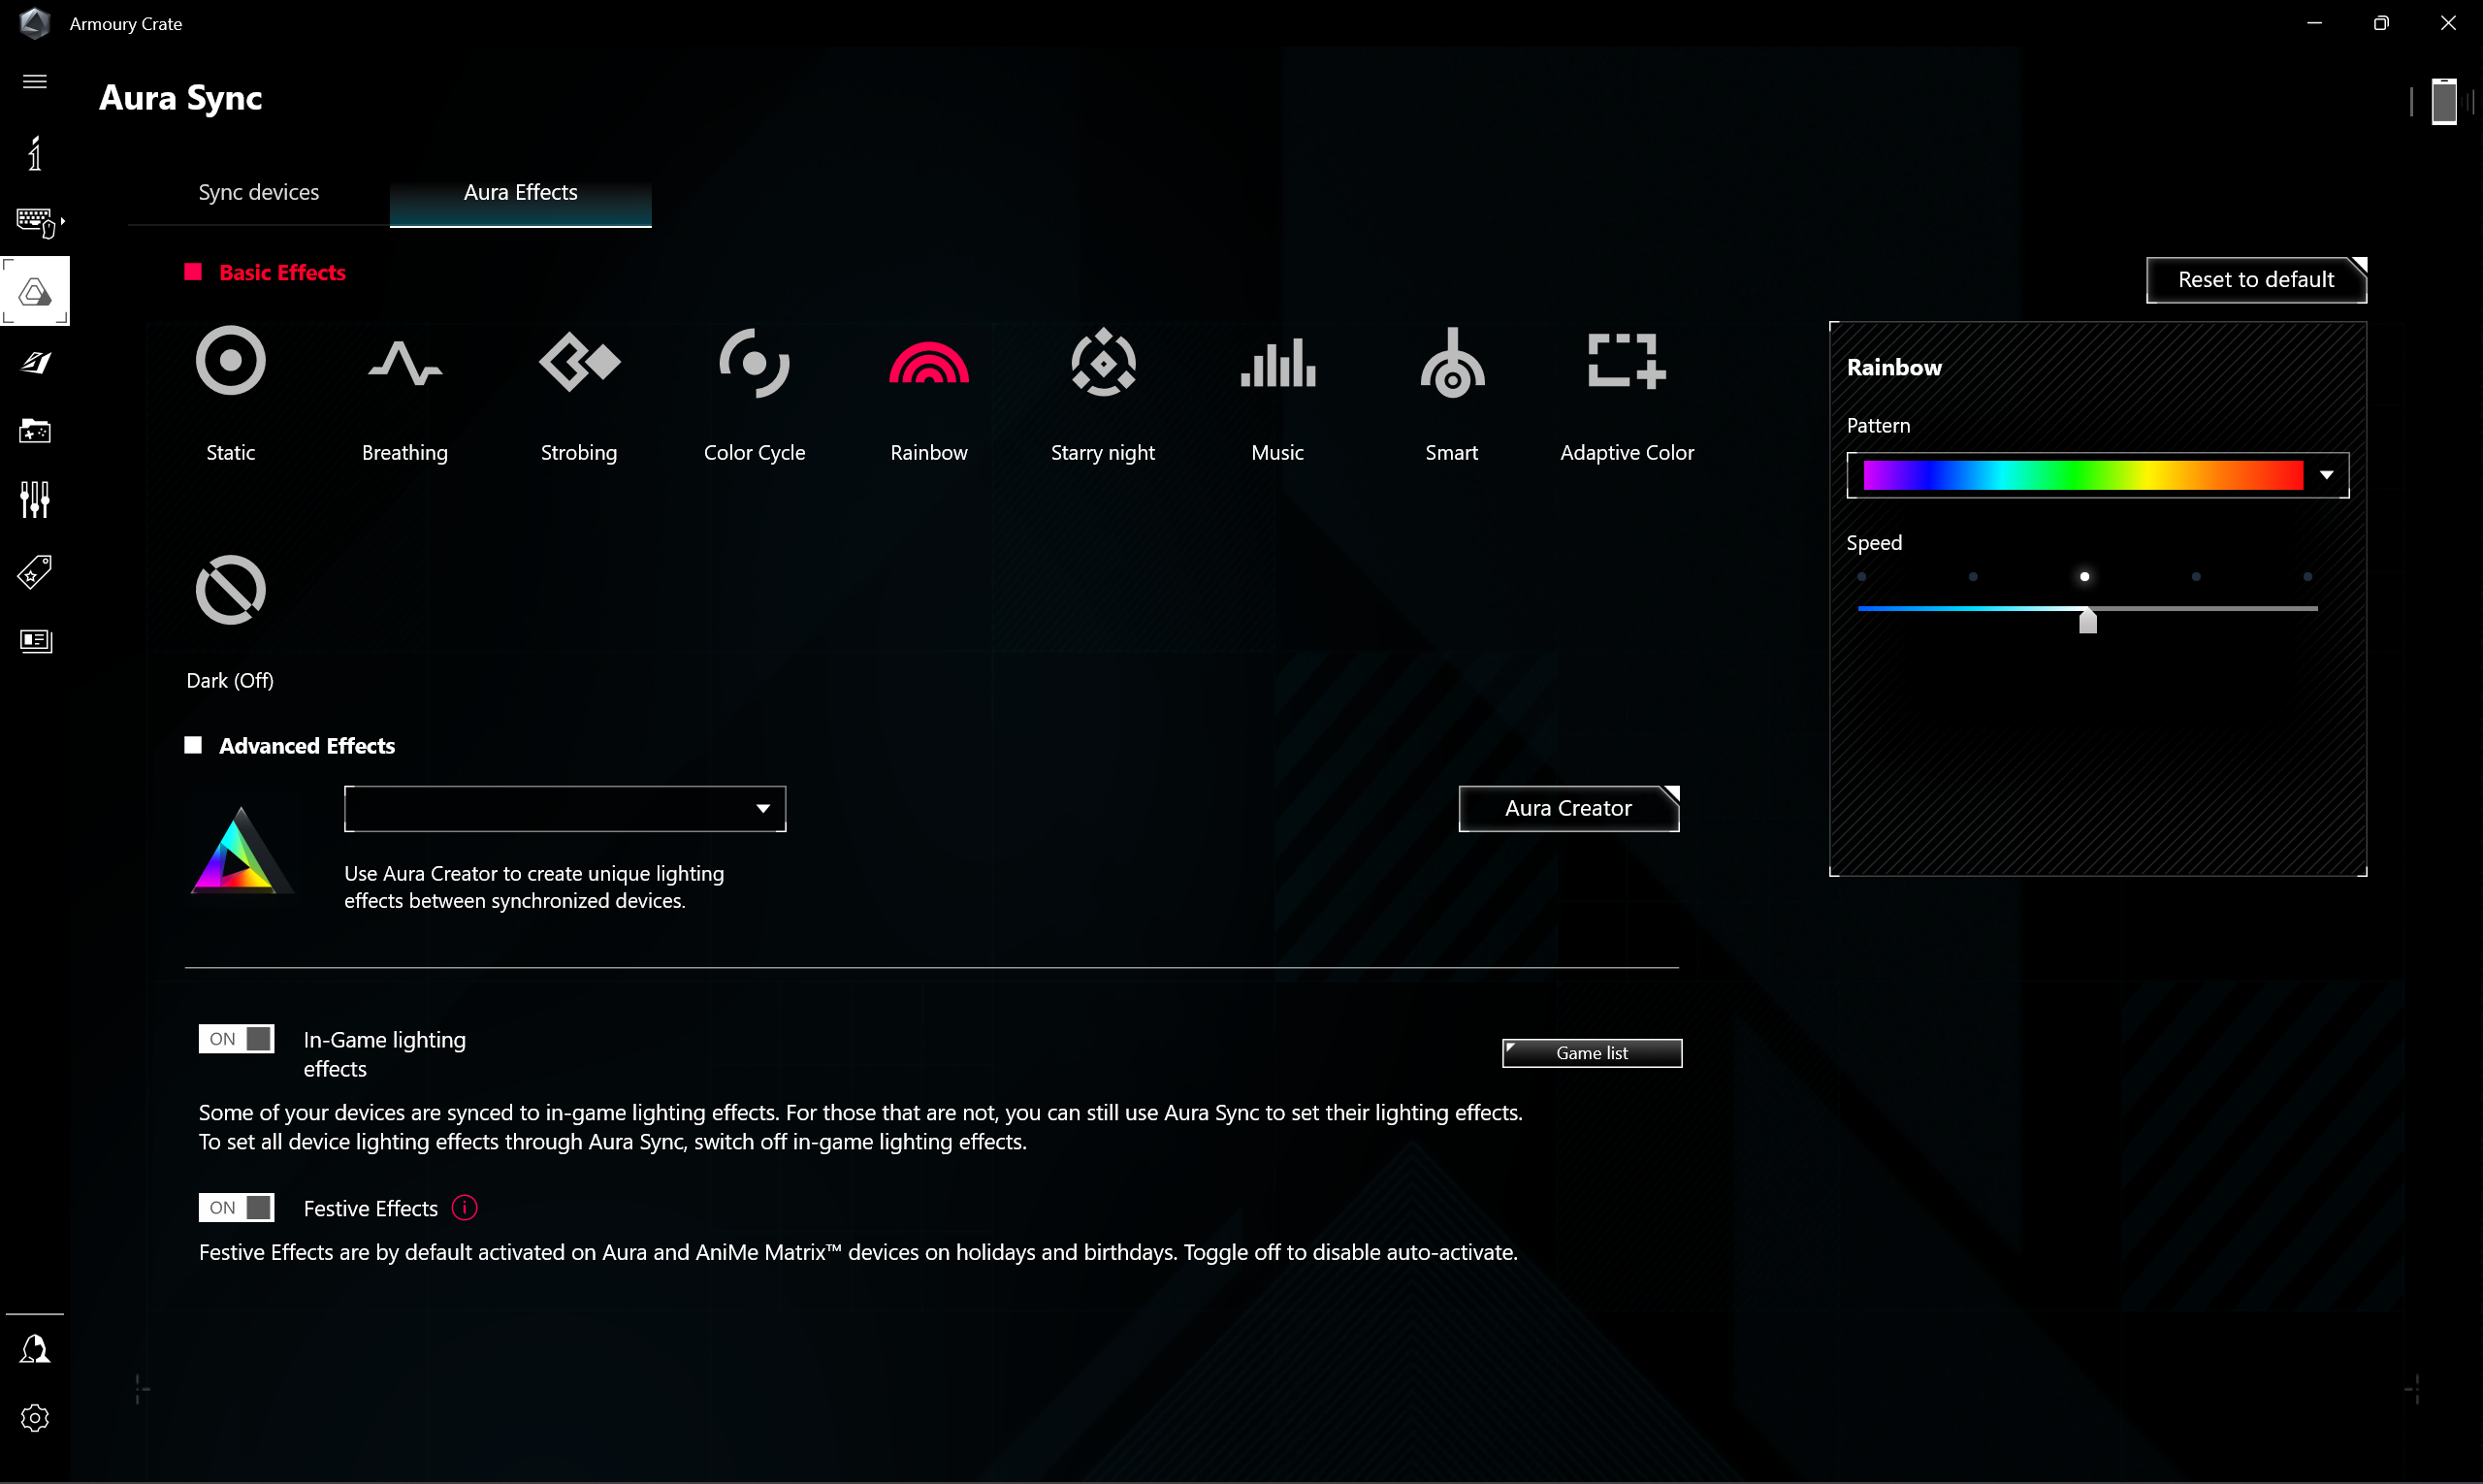
Task: Select the Smart effect icon
Action: 1451,362
